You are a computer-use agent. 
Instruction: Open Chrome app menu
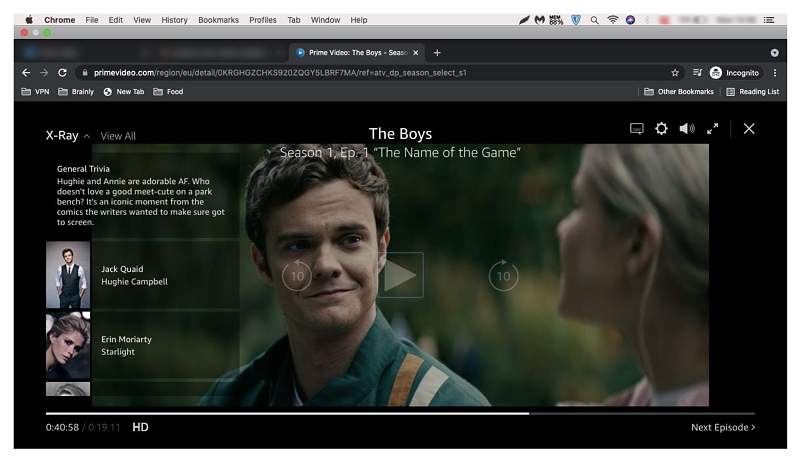click(60, 20)
